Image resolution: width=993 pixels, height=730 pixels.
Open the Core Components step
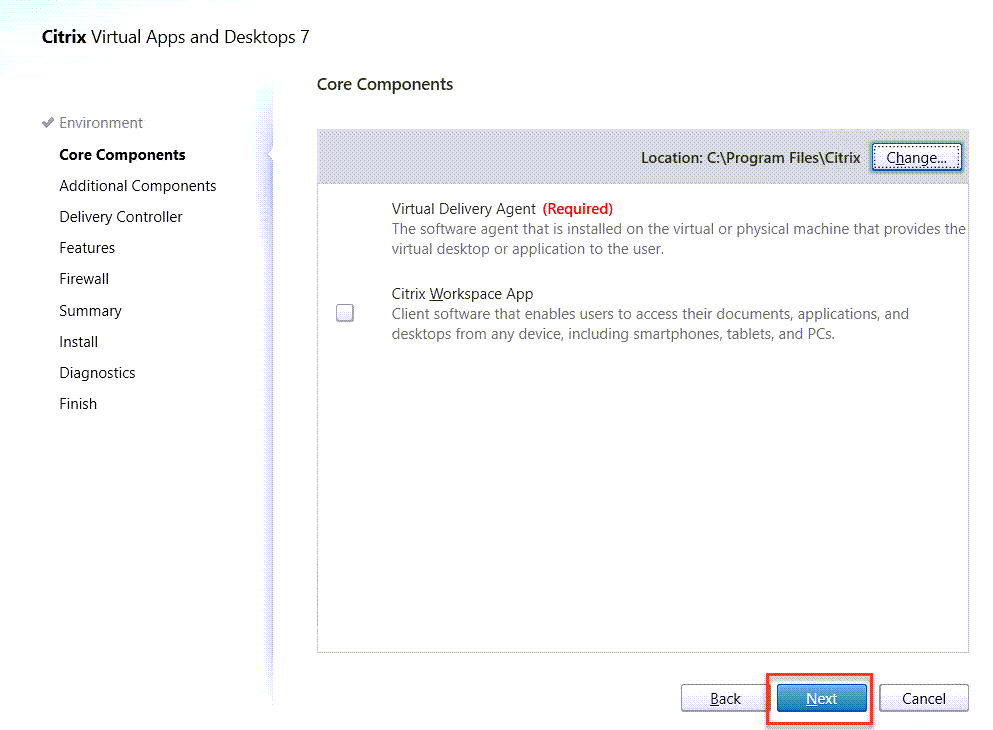122,155
